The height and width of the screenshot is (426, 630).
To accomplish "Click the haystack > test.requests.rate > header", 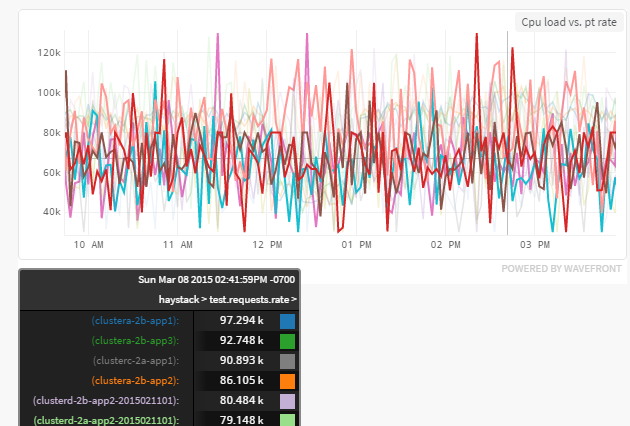I will point(227,300).
